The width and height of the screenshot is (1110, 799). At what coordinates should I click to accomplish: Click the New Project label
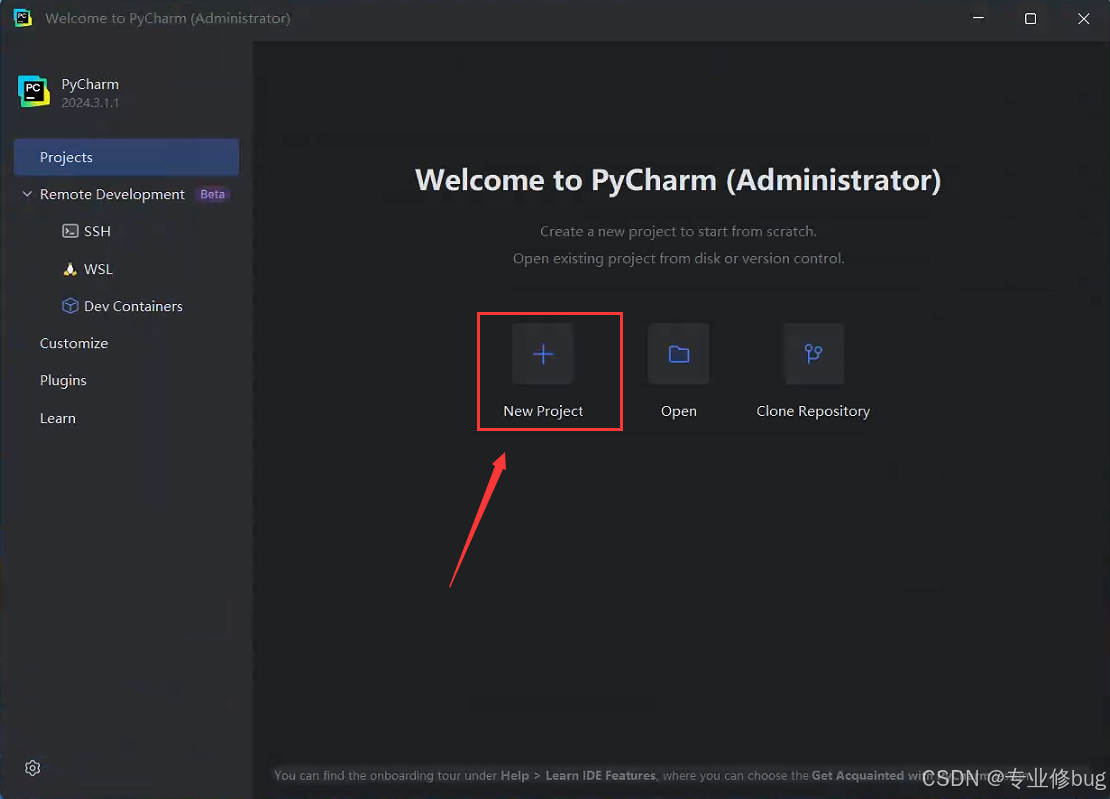[x=543, y=411]
